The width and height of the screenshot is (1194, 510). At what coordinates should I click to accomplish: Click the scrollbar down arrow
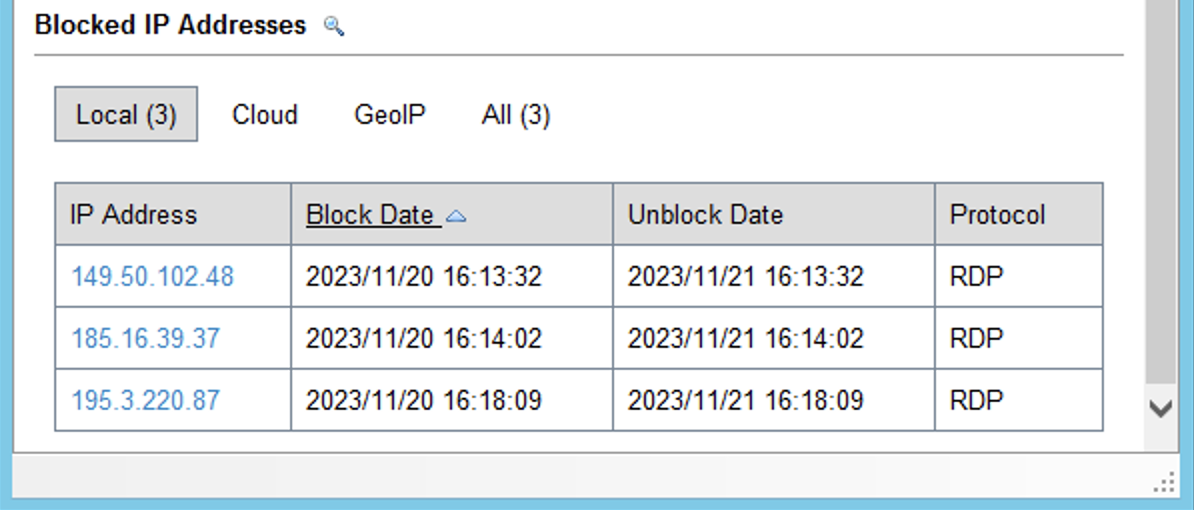pyautogui.click(x=1160, y=409)
